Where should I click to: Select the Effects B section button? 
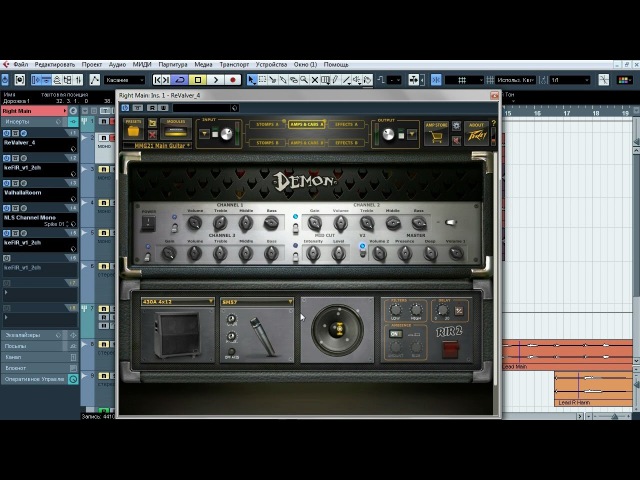347,143
